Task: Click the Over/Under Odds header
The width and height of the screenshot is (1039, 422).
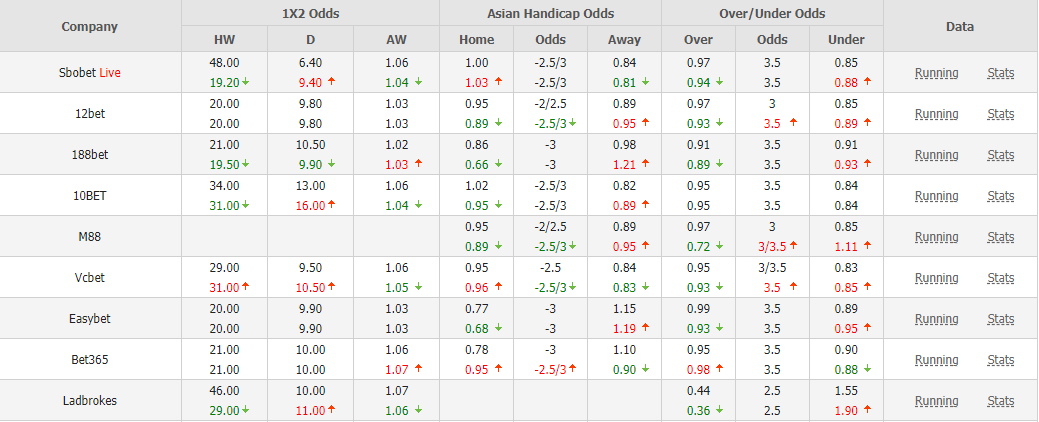Action: pos(772,13)
